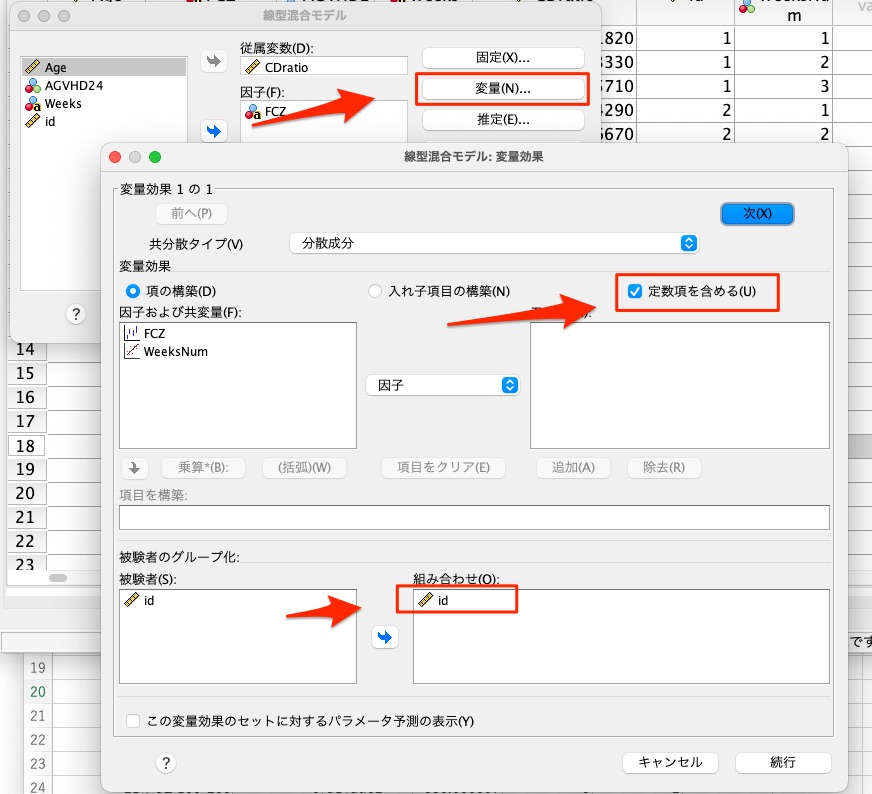Screen dimensions: 872x794
Task: Open the 因子 term type dropdown
Action: coord(442,385)
